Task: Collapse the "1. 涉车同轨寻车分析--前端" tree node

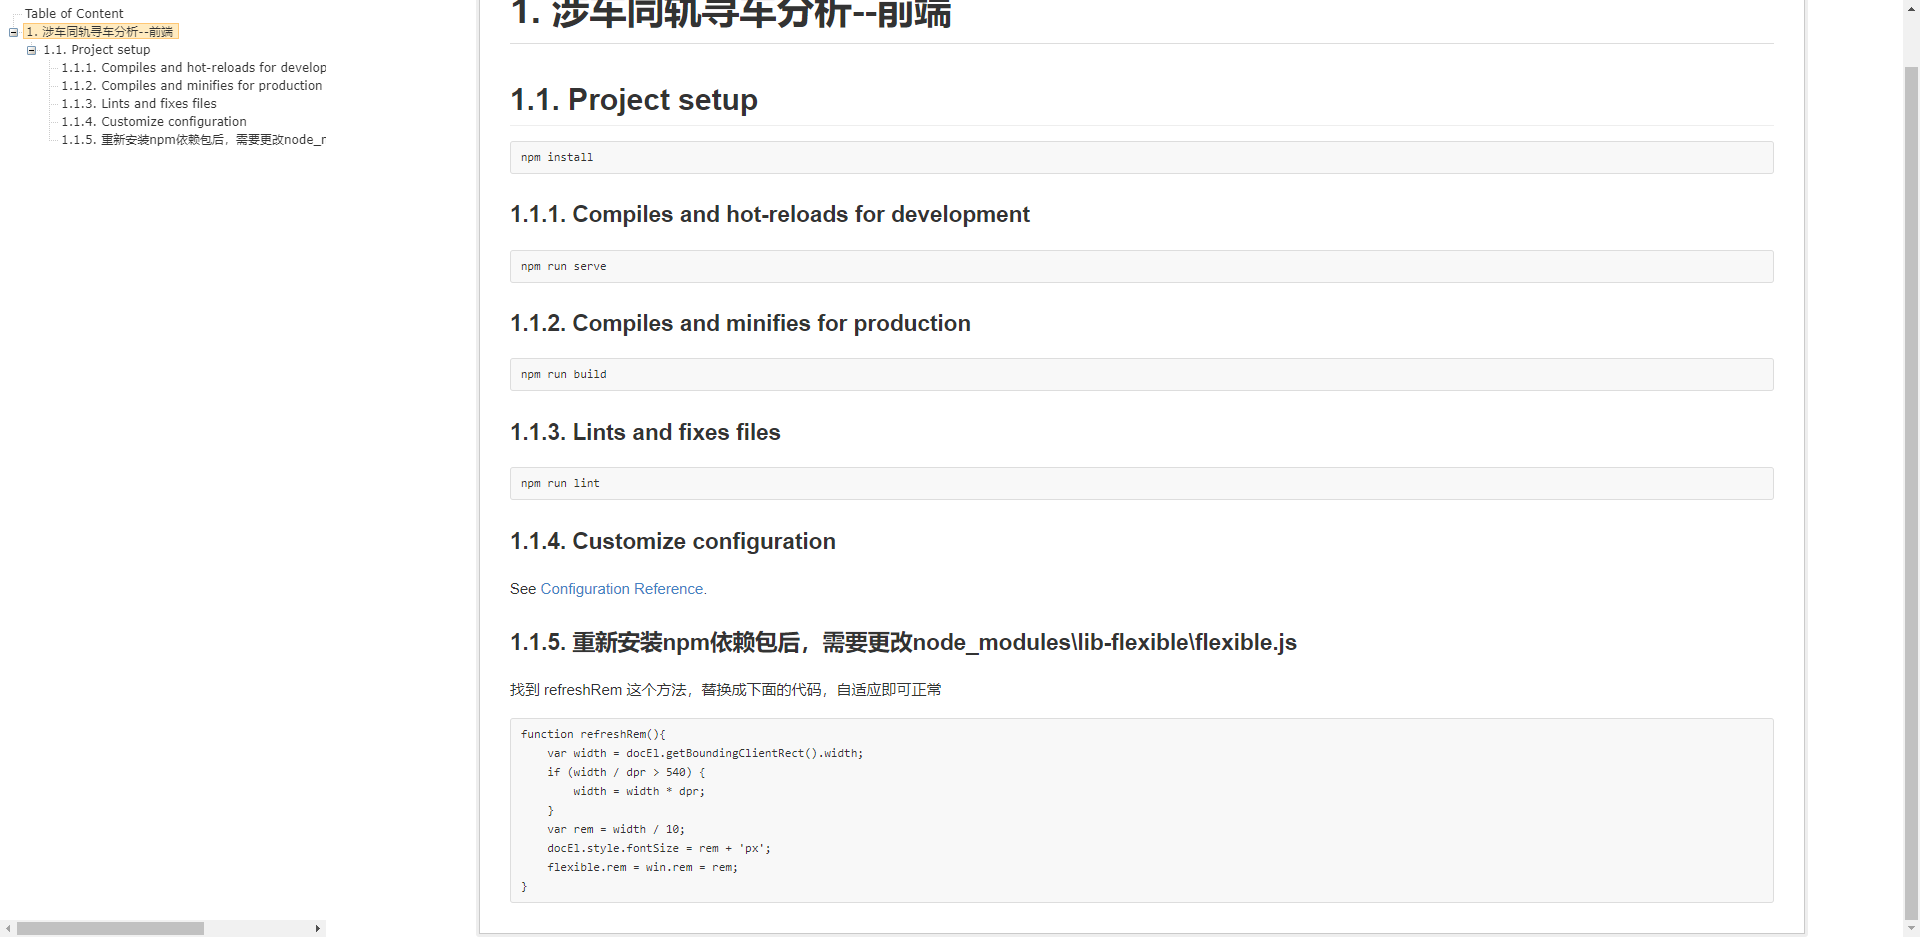Action: pyautogui.click(x=13, y=31)
